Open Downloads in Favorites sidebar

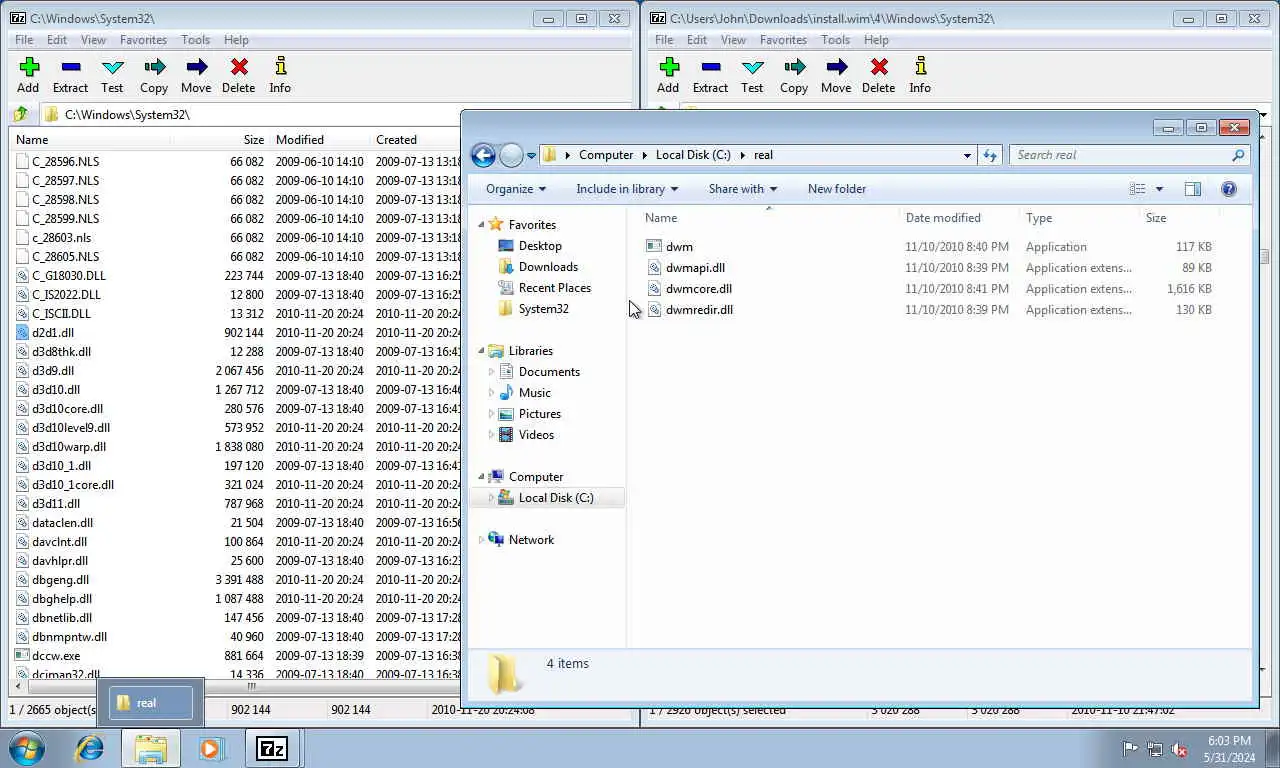548,267
